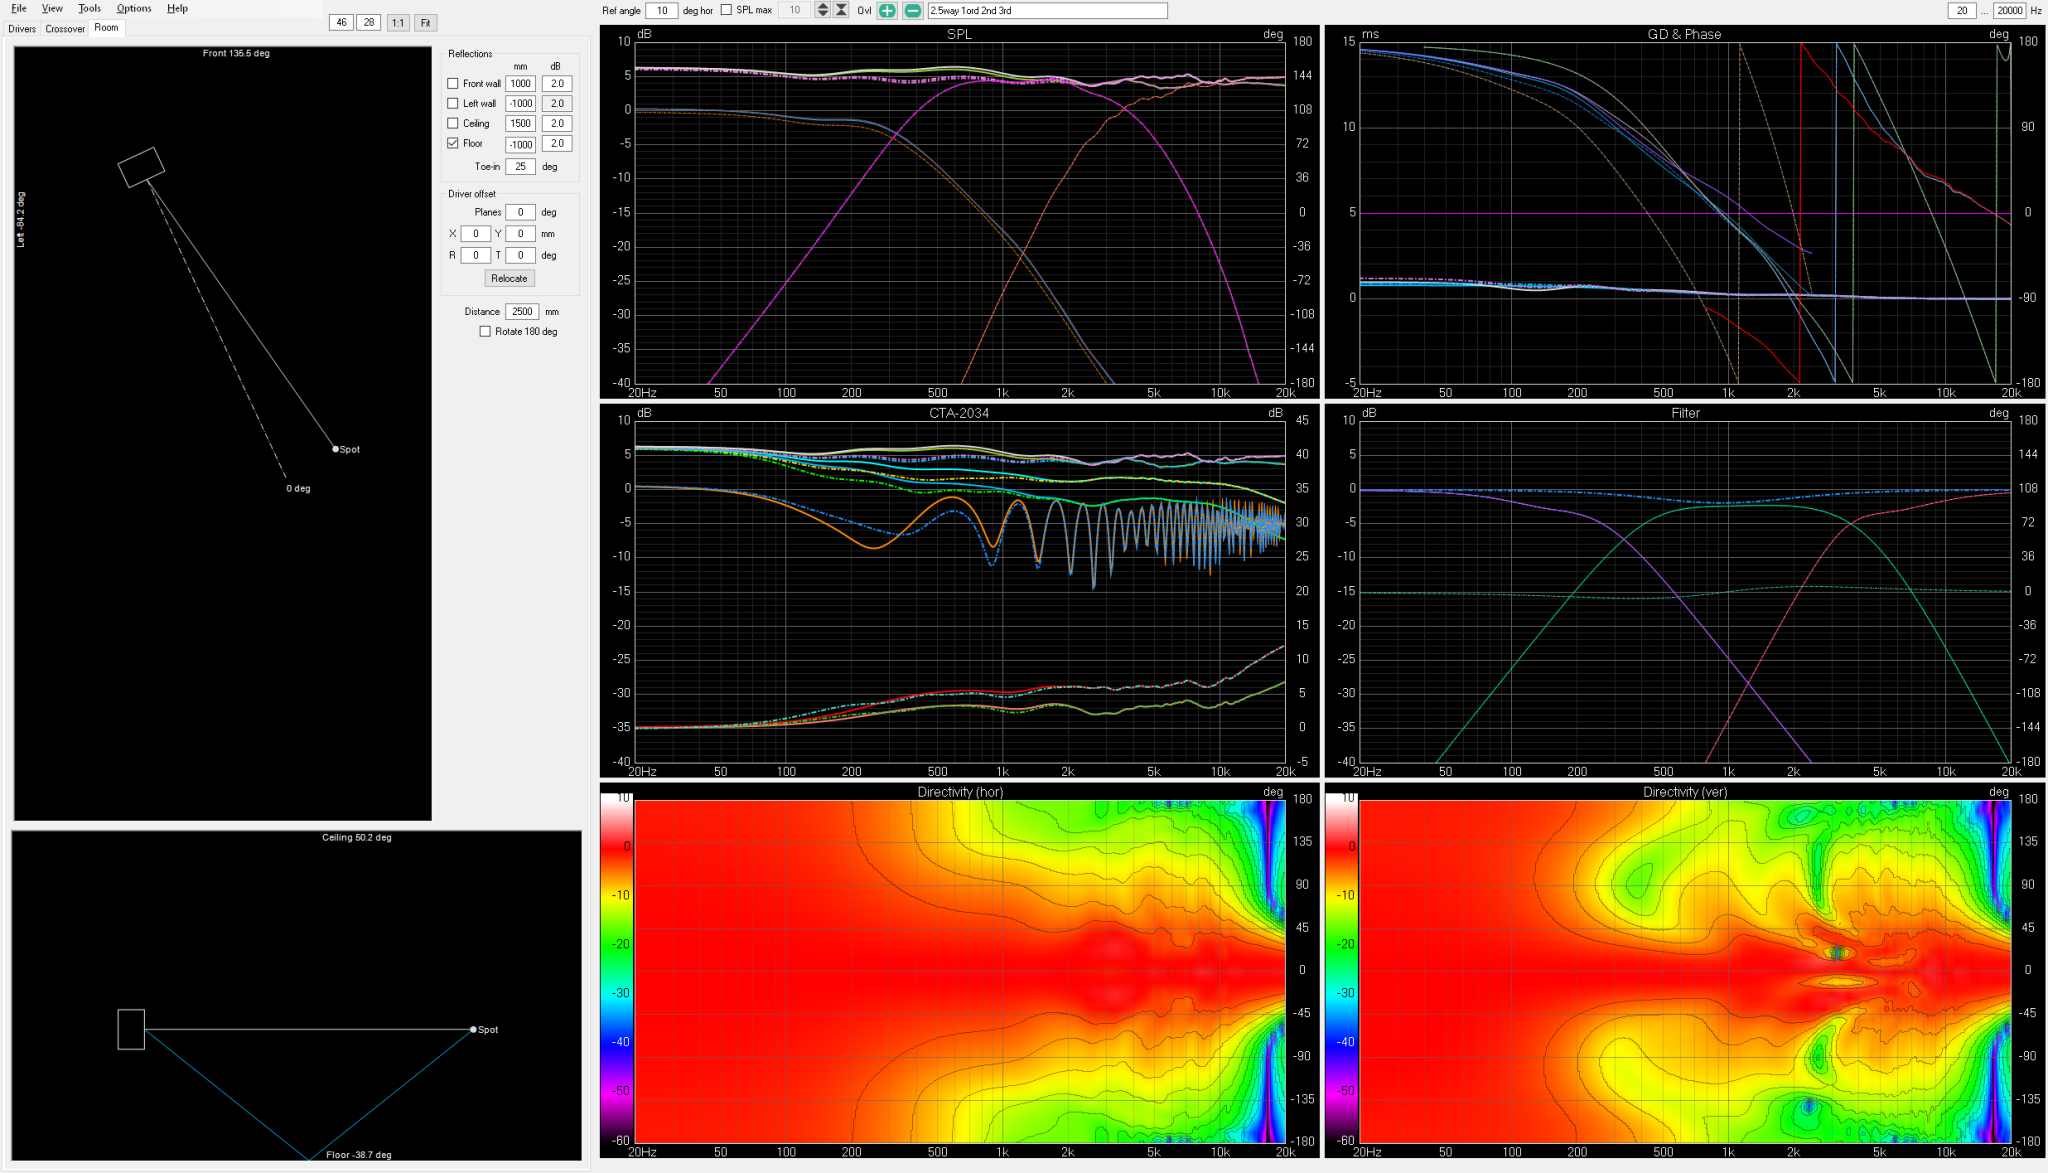This screenshot has height=1173, width=2048.
Task: Switch to the Drivers tab
Action: click(22, 29)
